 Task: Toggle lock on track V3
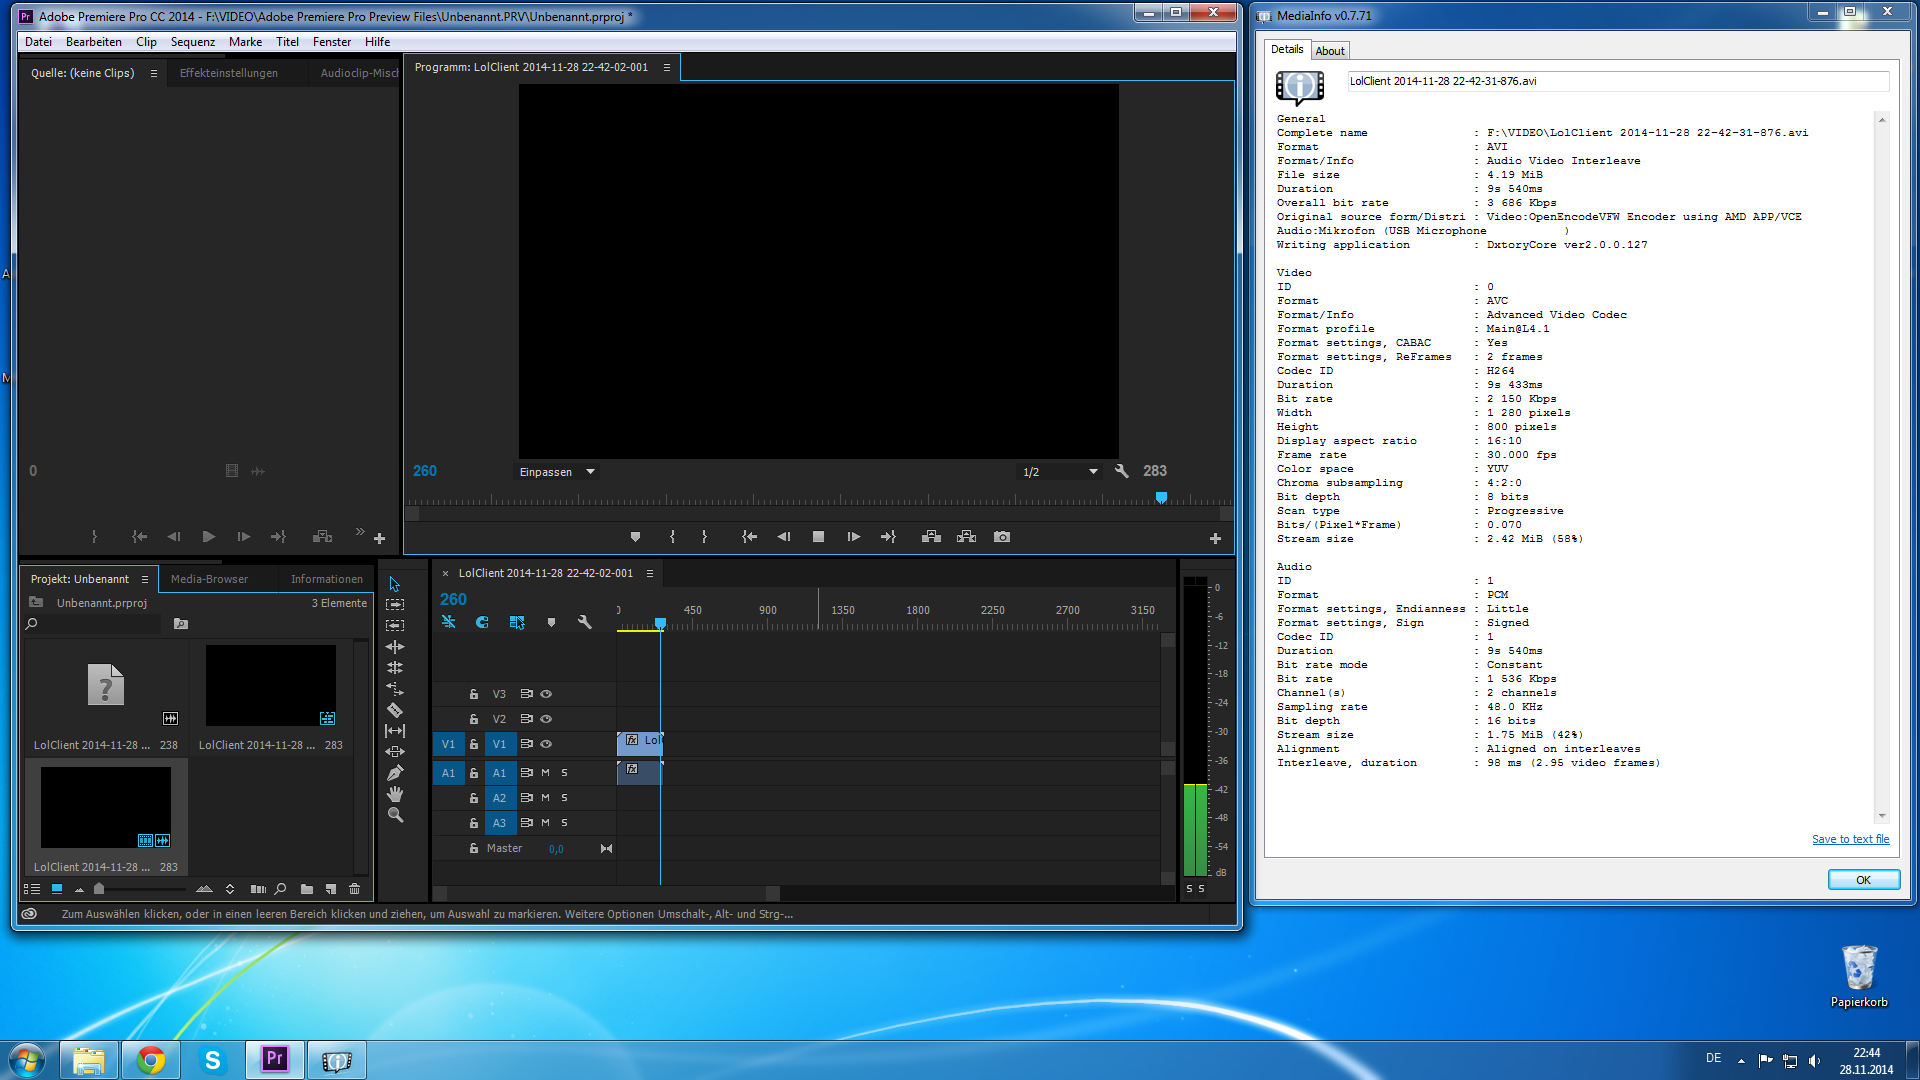click(474, 694)
